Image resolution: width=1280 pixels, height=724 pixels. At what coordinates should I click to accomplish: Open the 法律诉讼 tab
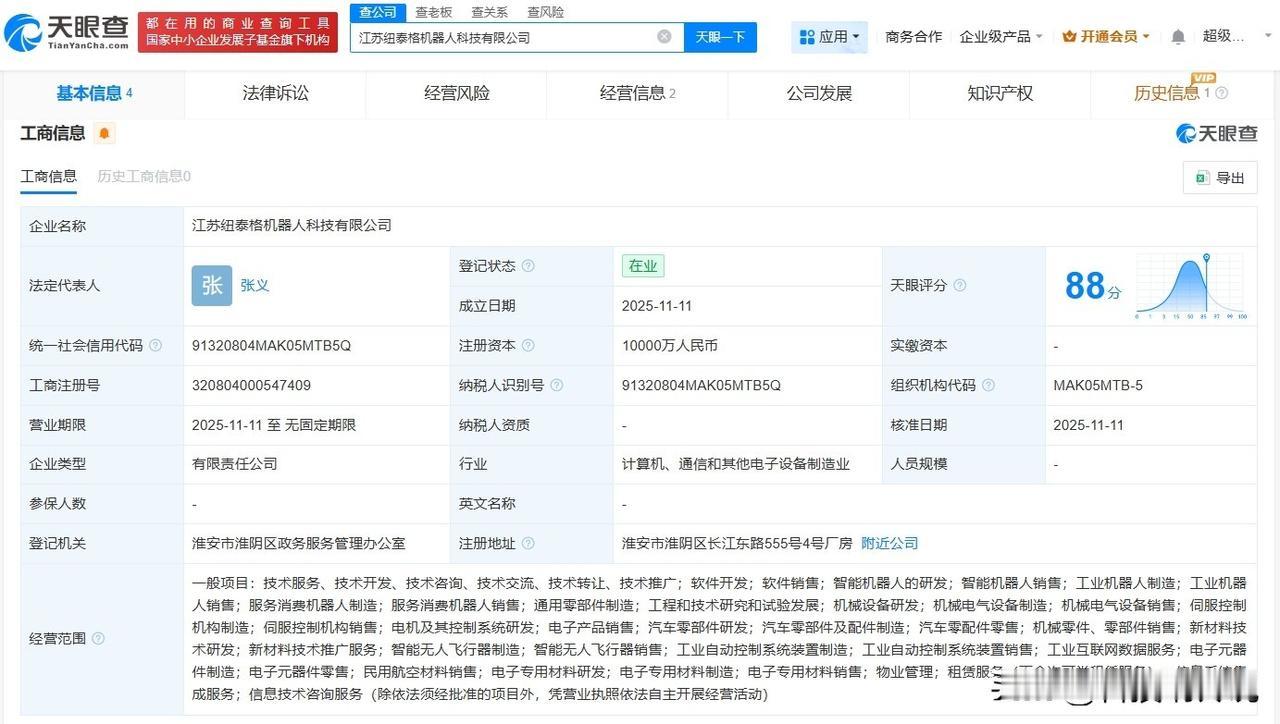(x=275, y=93)
